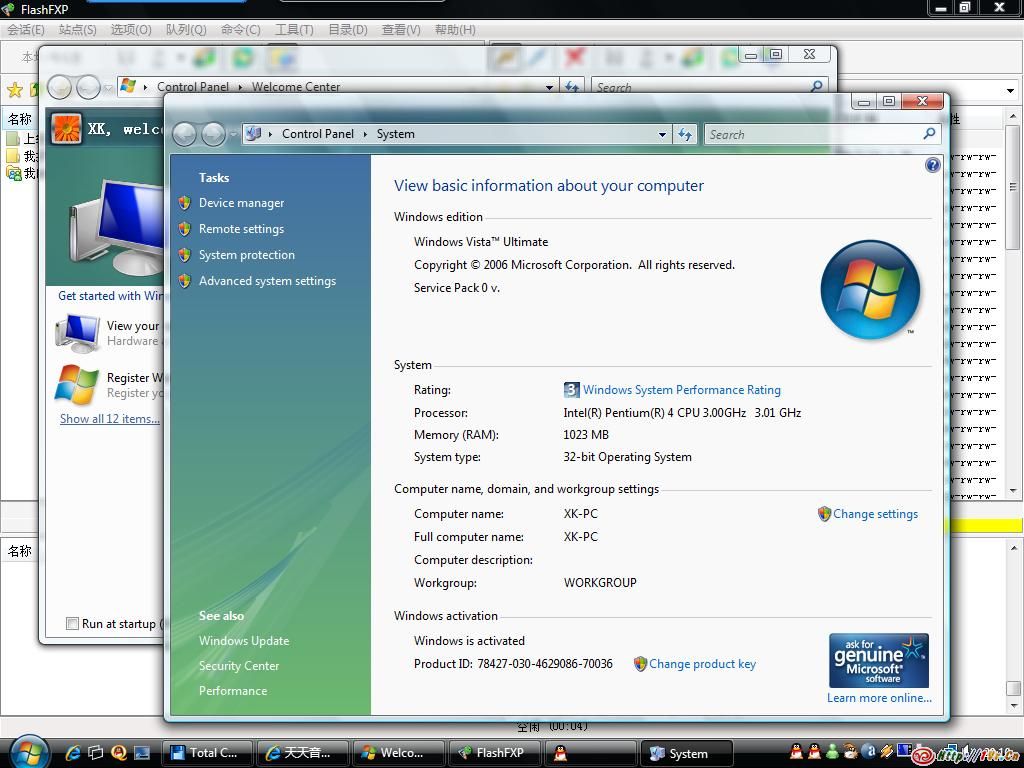
Task: Toggle the Run at startup checkbox
Action: tap(72, 624)
